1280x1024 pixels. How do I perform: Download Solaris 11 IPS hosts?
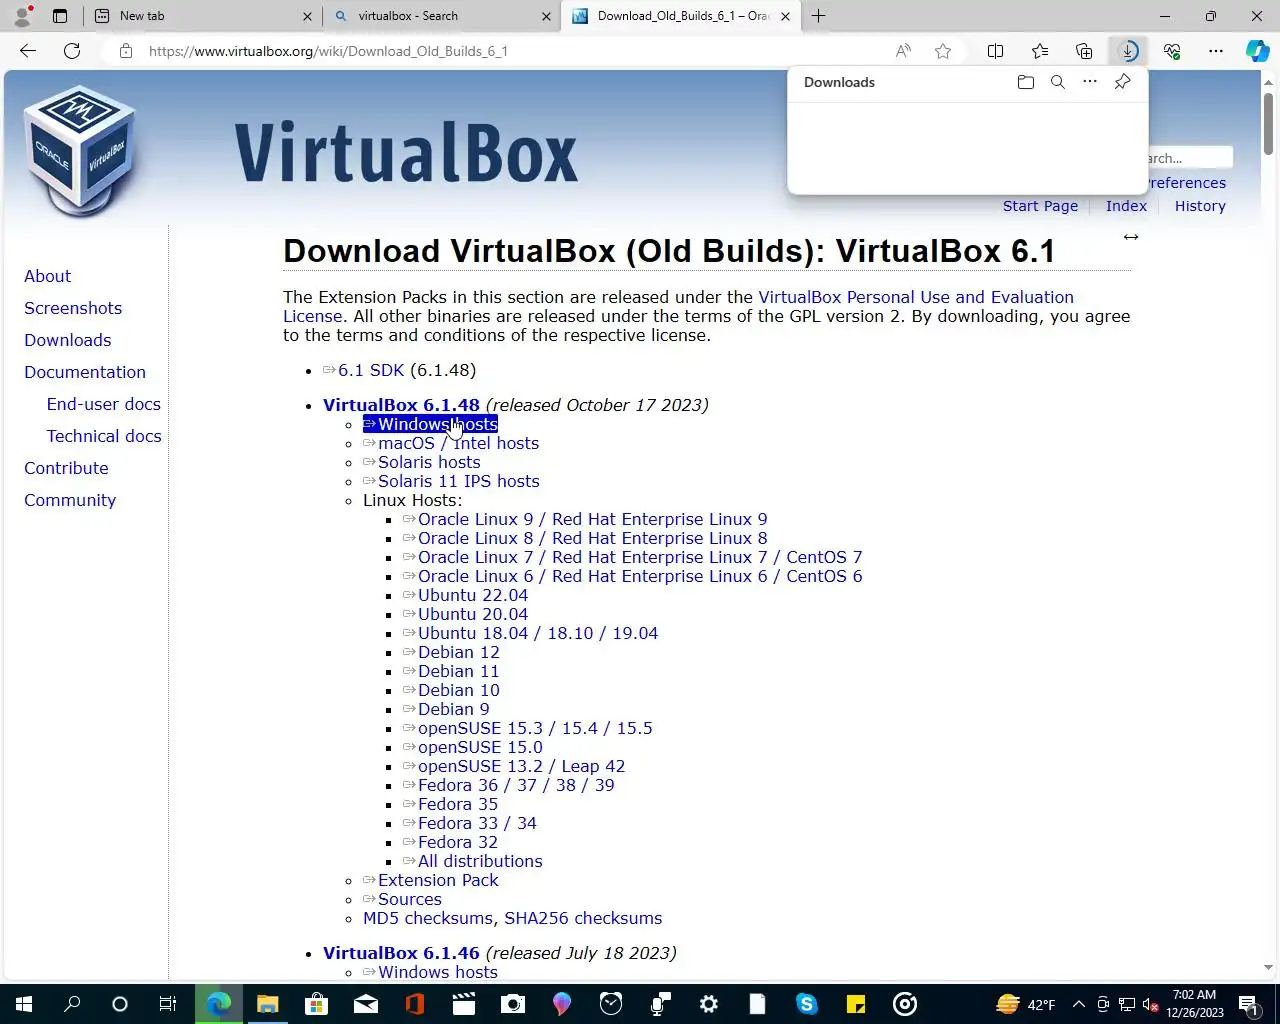click(458, 481)
